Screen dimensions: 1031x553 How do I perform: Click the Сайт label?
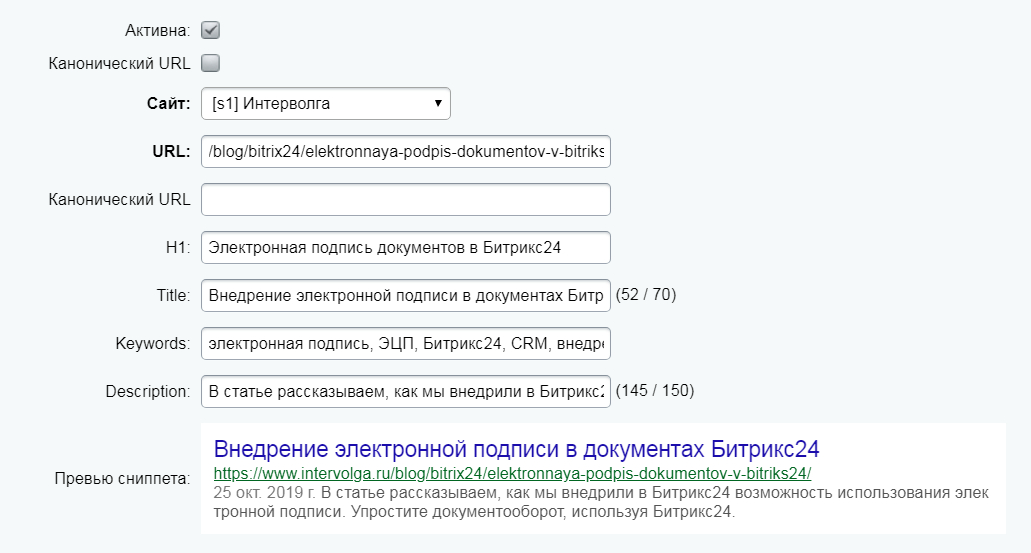click(x=168, y=103)
